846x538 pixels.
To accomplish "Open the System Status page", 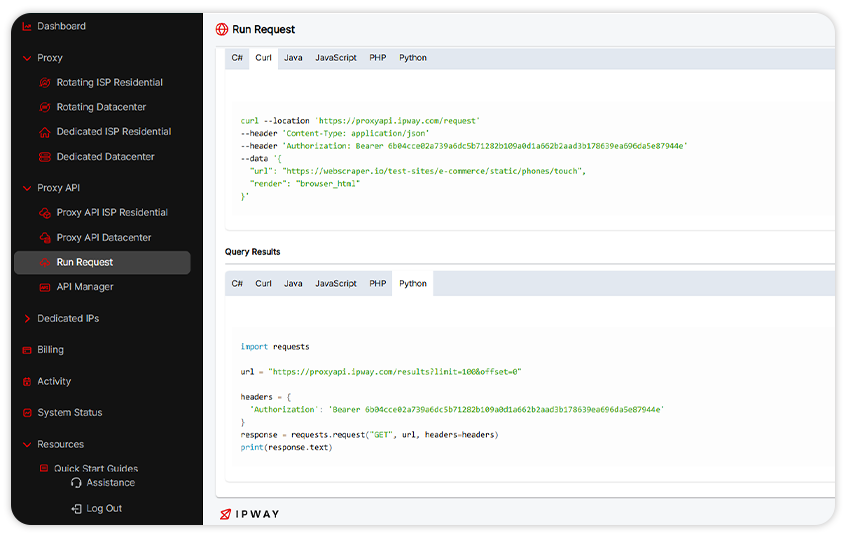I will tap(69, 413).
